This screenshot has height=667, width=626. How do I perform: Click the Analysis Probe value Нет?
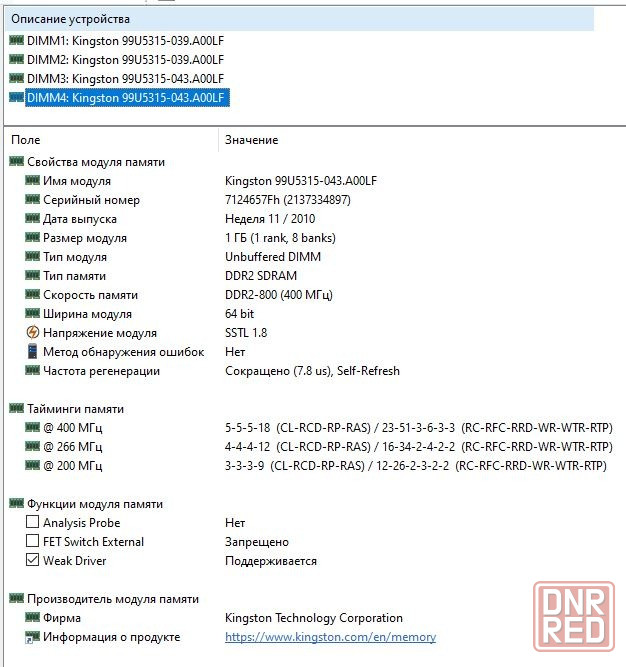(235, 522)
